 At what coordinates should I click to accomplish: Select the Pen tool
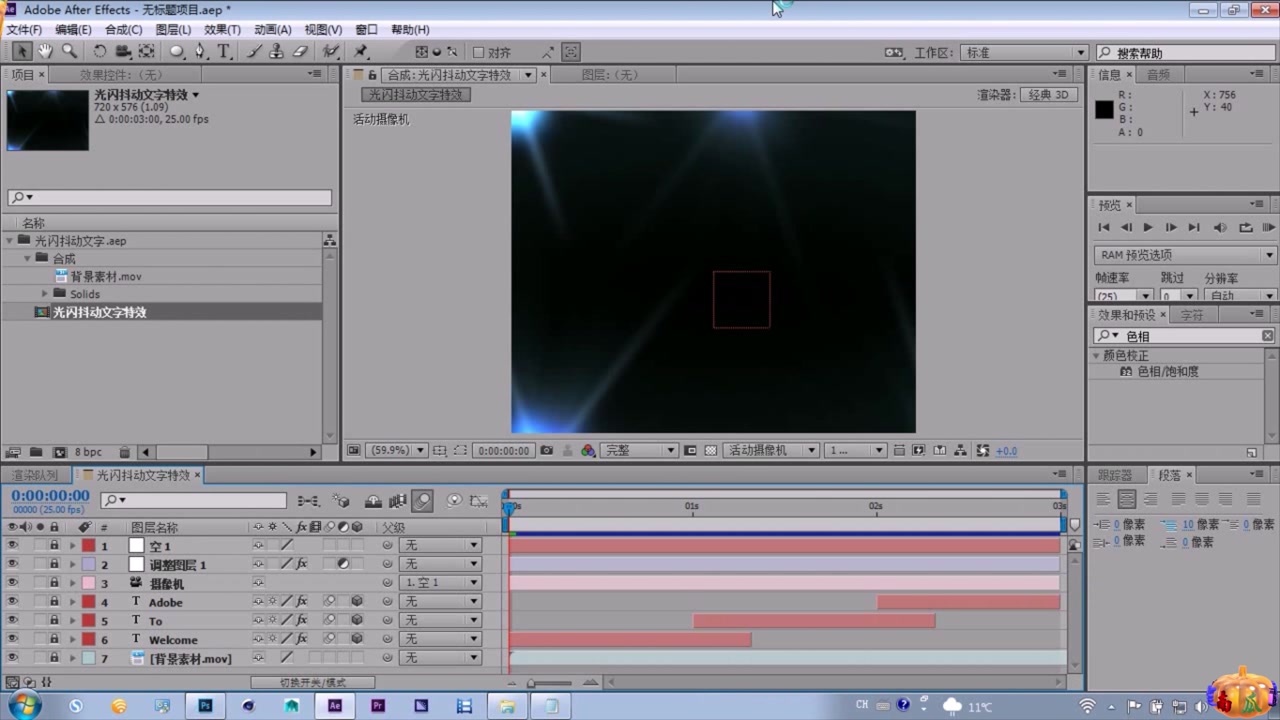[x=201, y=52]
